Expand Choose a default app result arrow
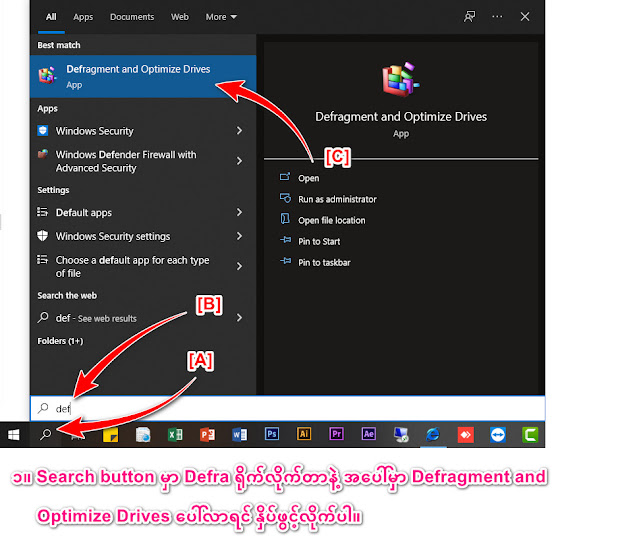The height and width of the screenshot is (558, 639). coord(239,266)
